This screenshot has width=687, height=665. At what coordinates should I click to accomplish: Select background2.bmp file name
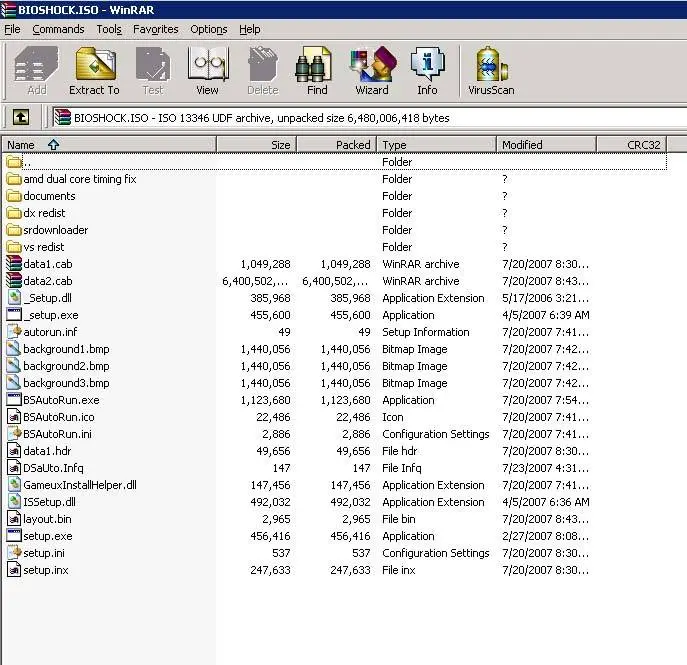[x=66, y=366]
